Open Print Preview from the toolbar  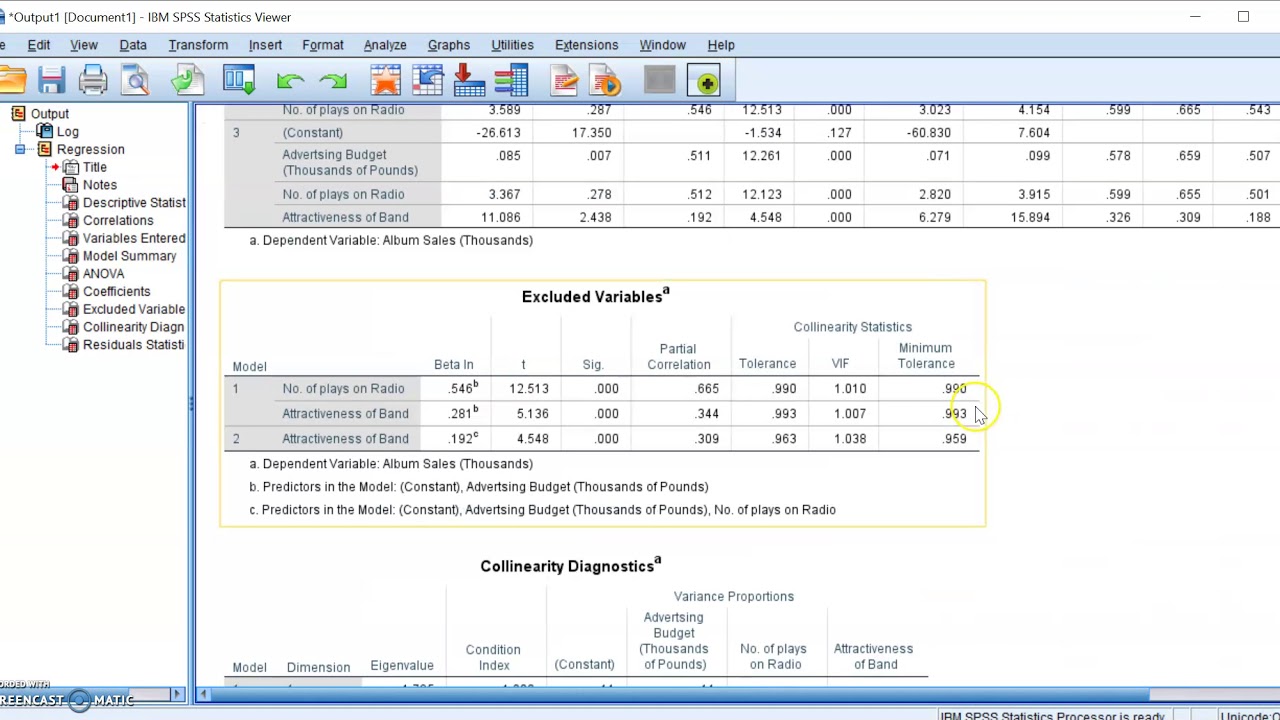pyautogui.click(x=135, y=81)
